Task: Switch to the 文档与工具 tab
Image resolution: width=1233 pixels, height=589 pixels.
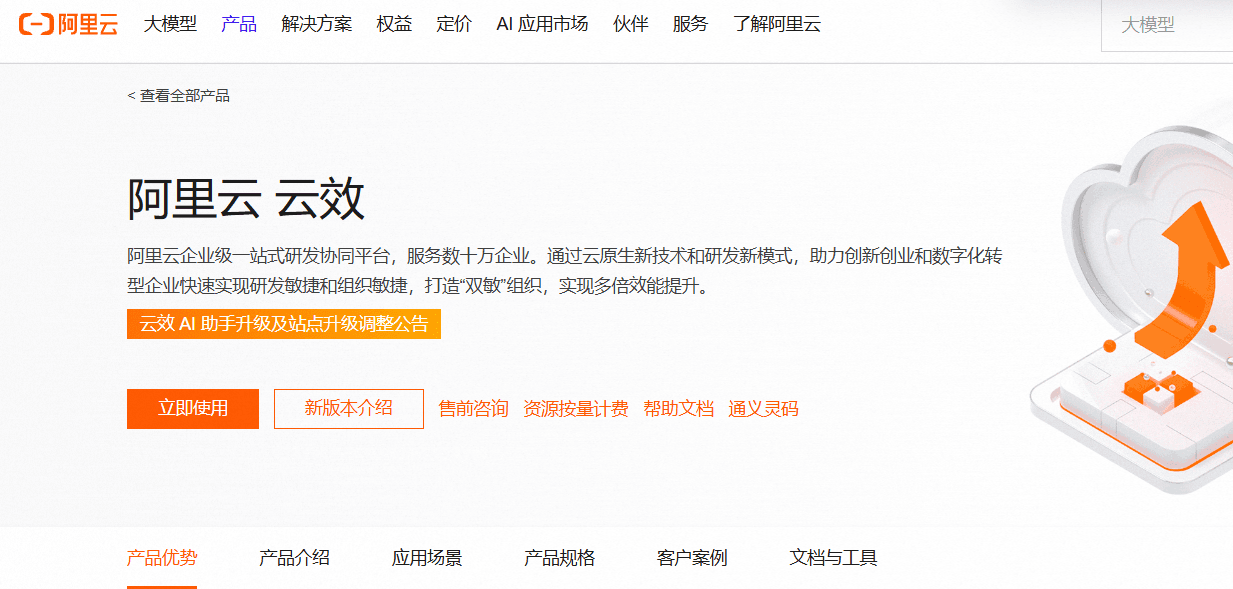Action: tap(834, 558)
